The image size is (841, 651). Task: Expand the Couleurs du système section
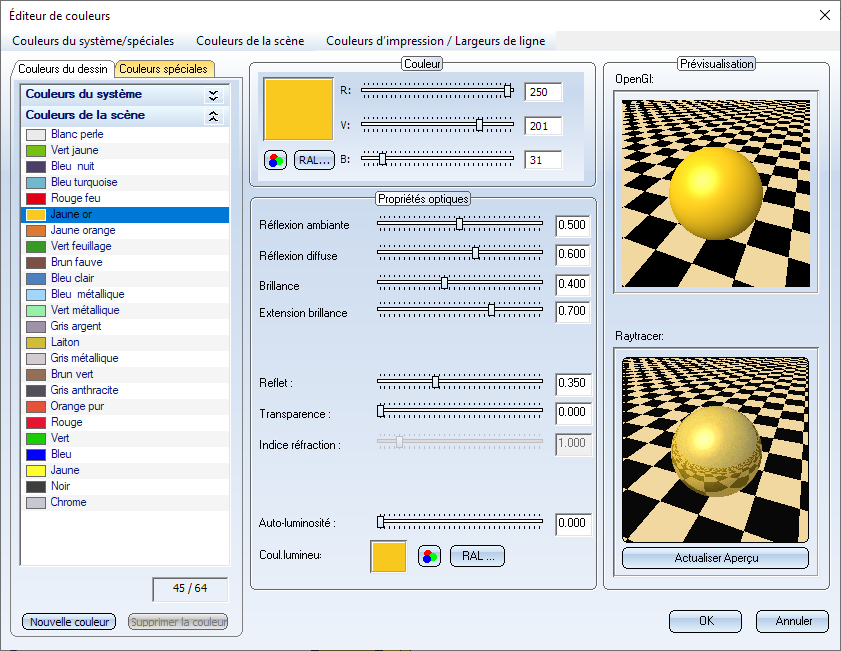pyautogui.click(x=212, y=95)
